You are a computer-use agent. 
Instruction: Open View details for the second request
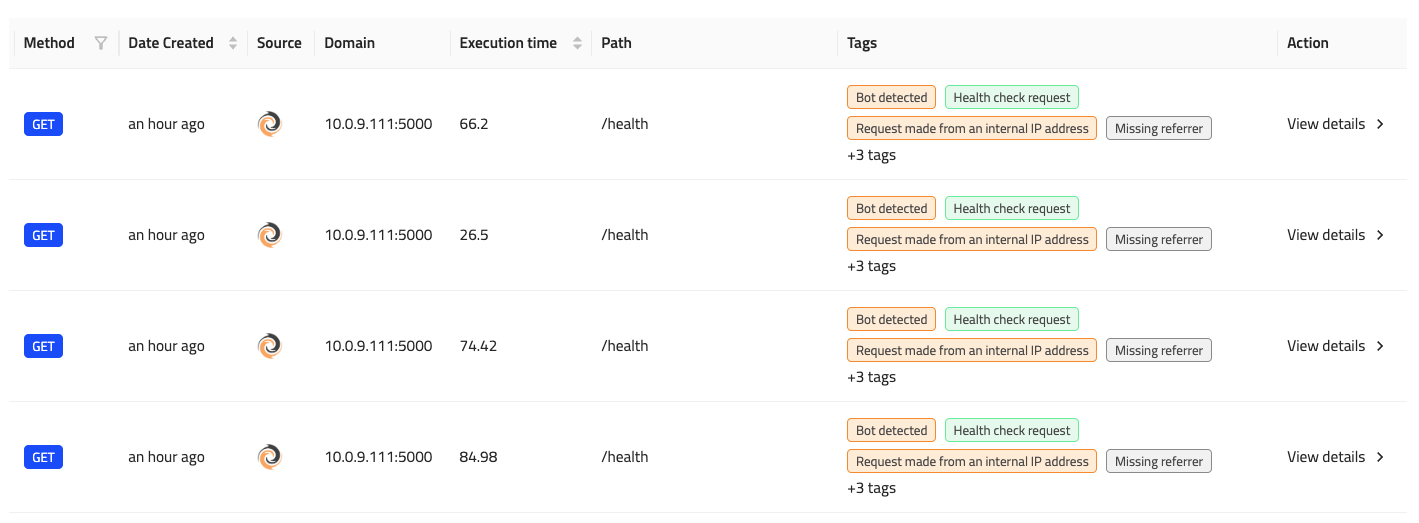point(1326,235)
